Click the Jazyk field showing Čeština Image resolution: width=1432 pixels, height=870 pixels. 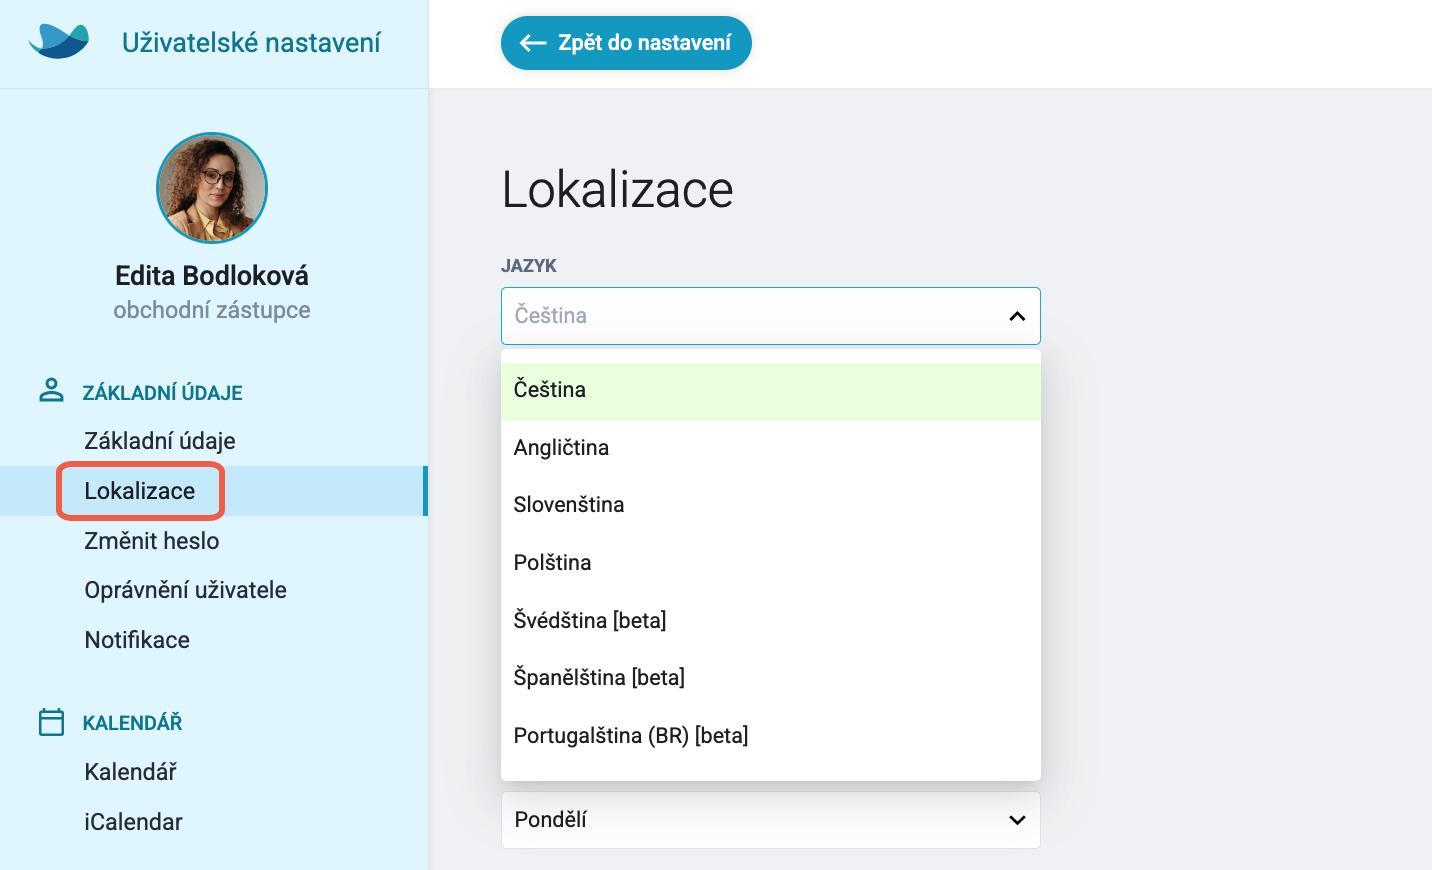[x=770, y=316]
